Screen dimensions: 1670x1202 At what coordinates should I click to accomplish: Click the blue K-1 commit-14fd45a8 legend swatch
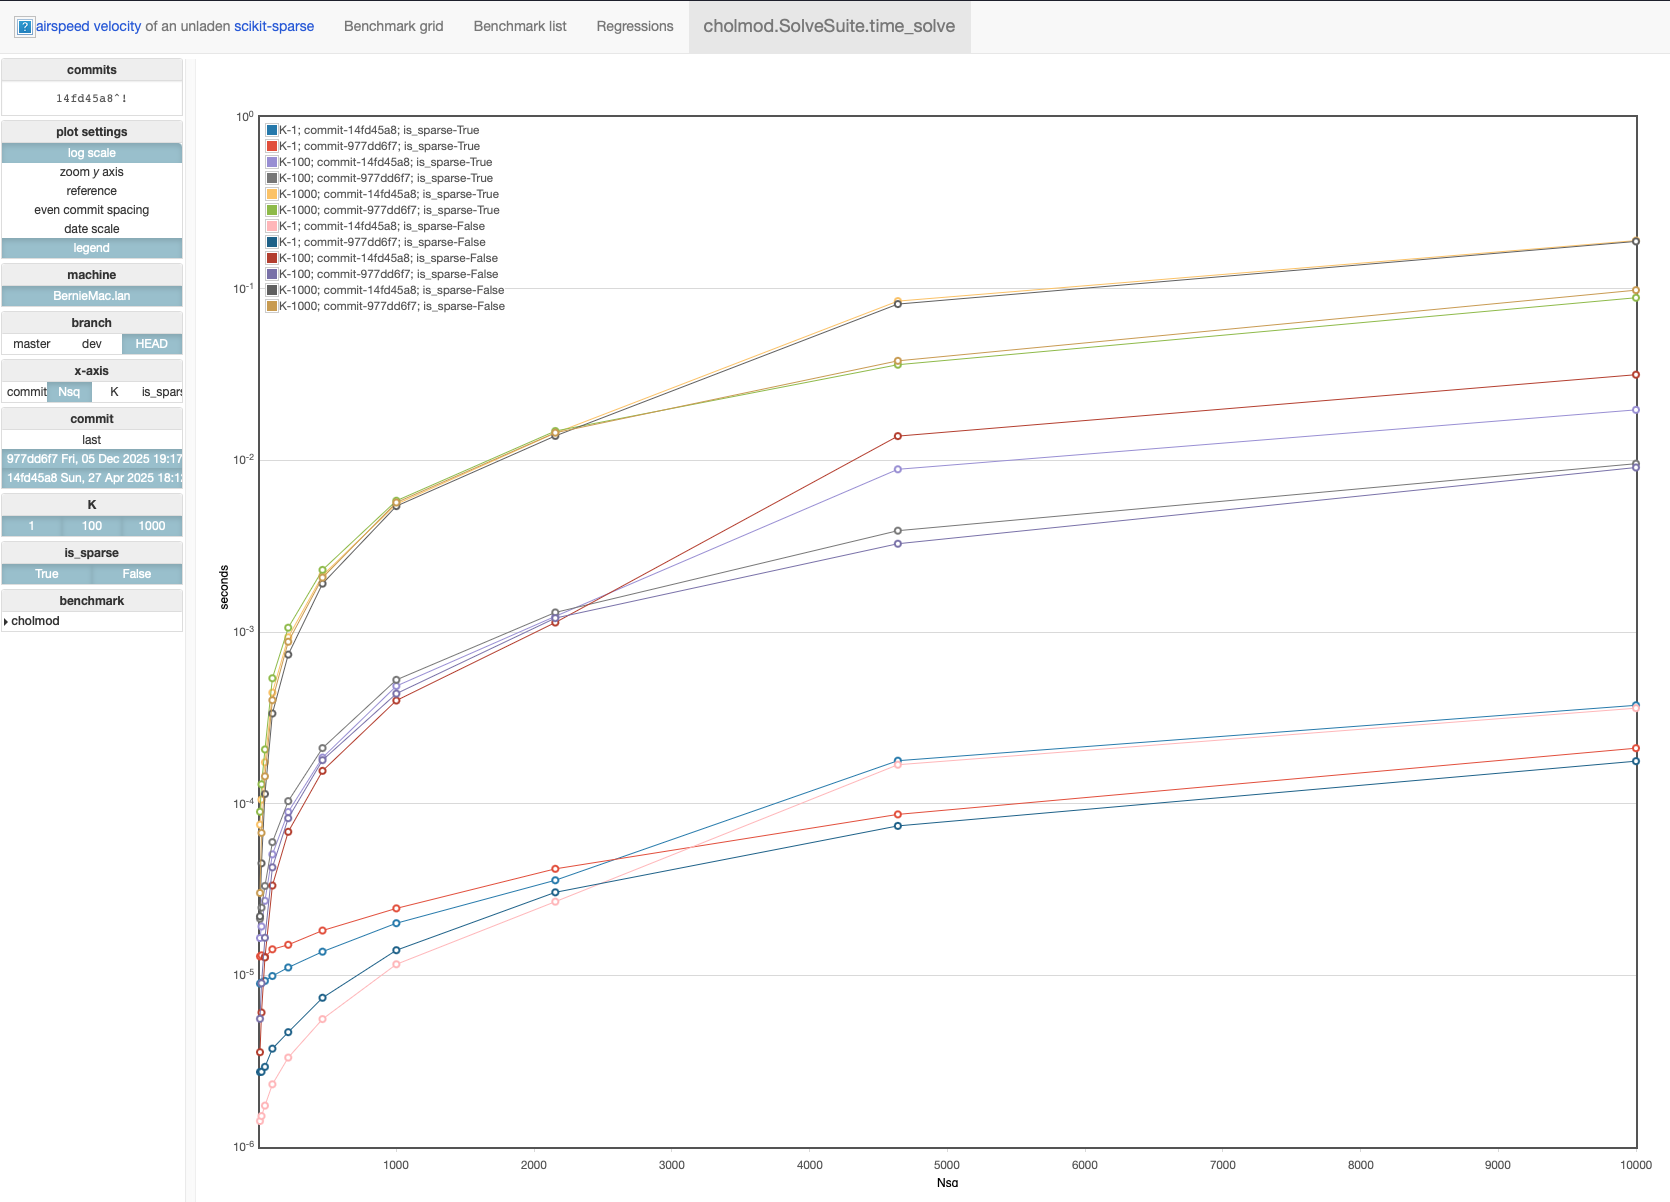coord(272,130)
